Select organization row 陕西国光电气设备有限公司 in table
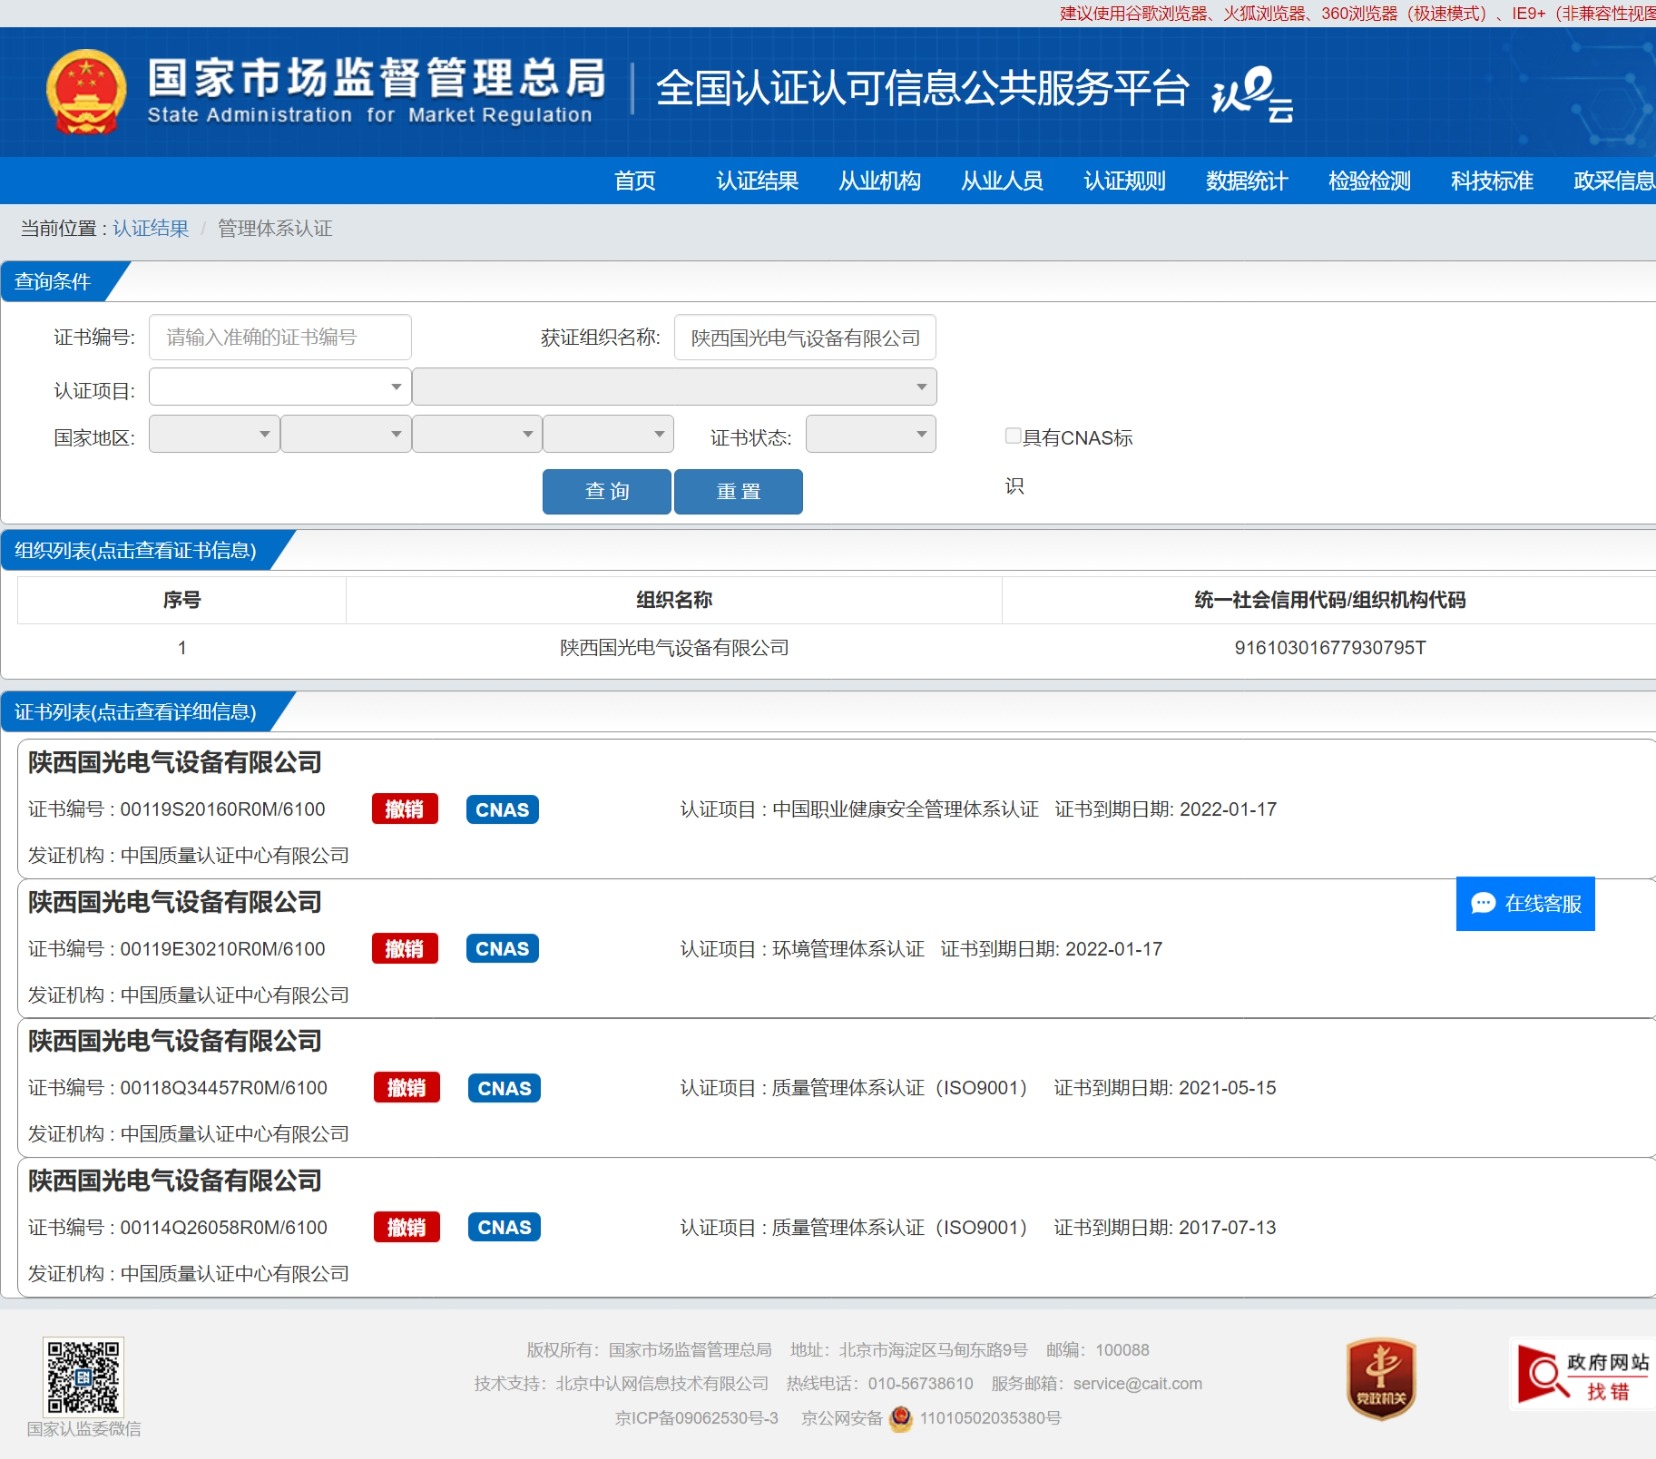This screenshot has width=1656, height=1459. coord(674,648)
